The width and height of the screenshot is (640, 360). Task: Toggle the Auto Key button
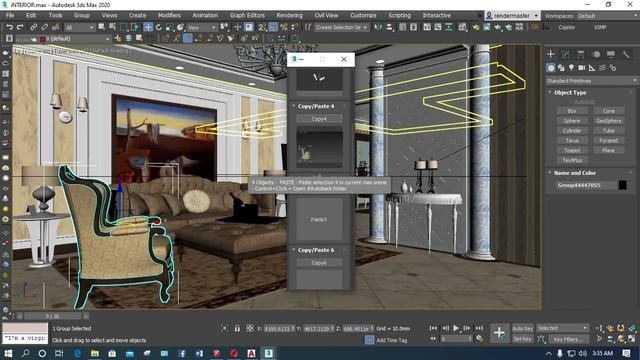coord(522,328)
